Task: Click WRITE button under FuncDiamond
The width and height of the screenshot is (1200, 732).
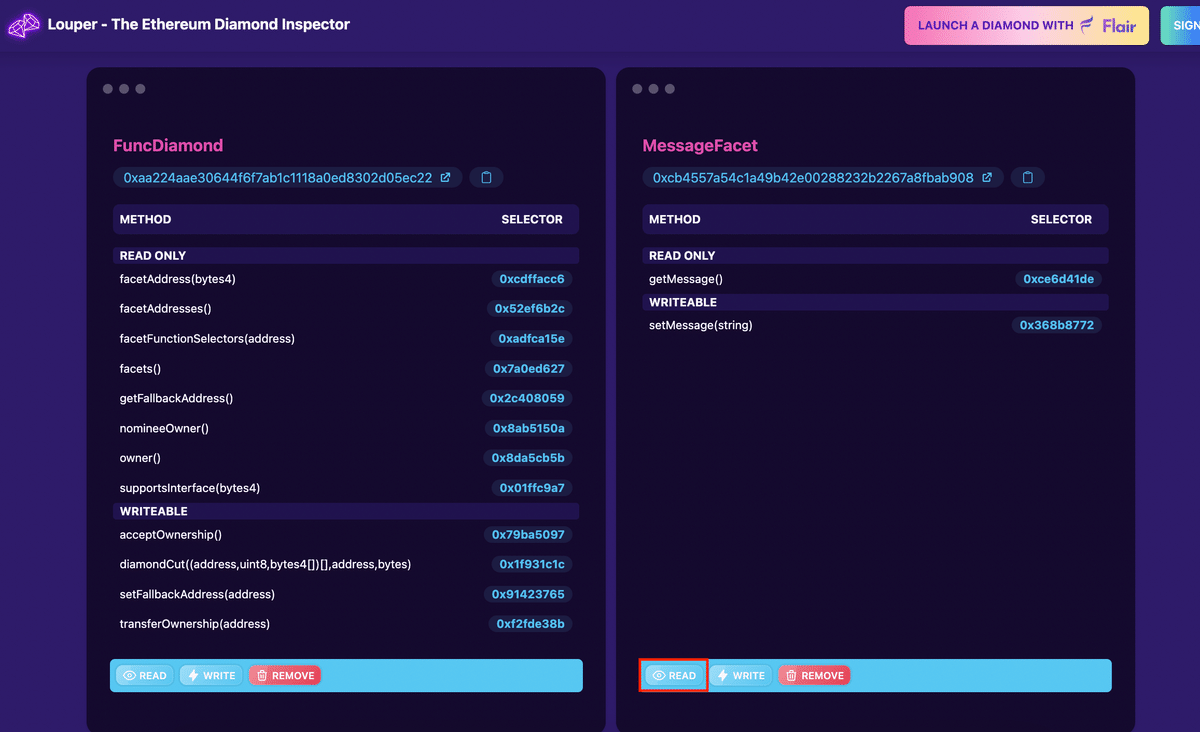Action: [211, 676]
